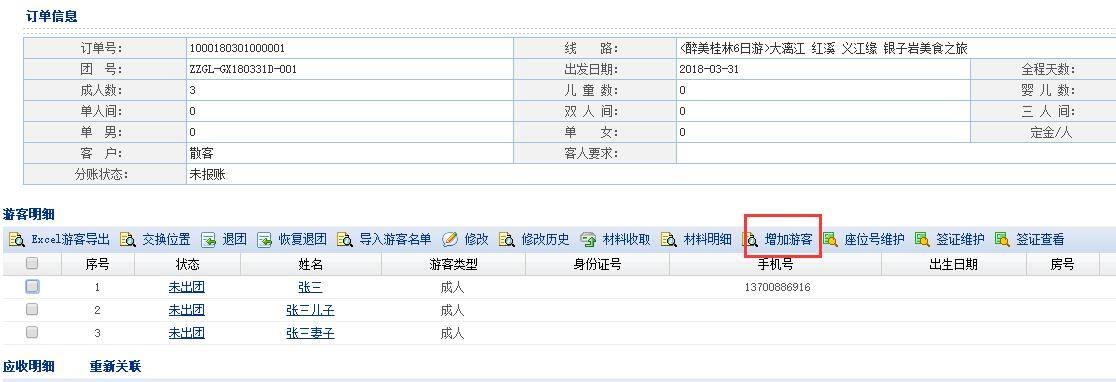Tick the select-all checkbox in the table header
This screenshot has width=1116, height=382.
click(x=32, y=264)
